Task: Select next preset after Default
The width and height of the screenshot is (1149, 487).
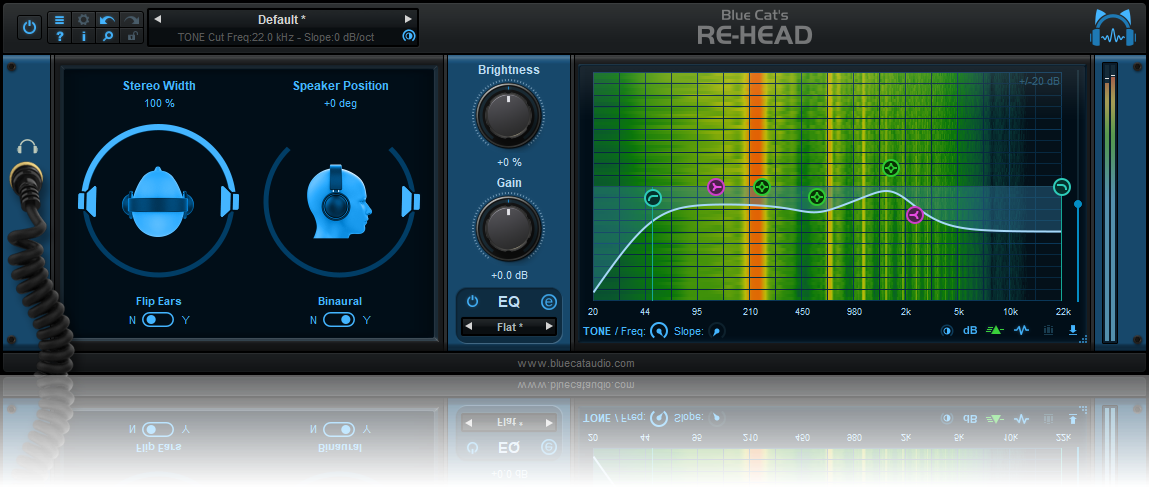Action: click(x=407, y=19)
